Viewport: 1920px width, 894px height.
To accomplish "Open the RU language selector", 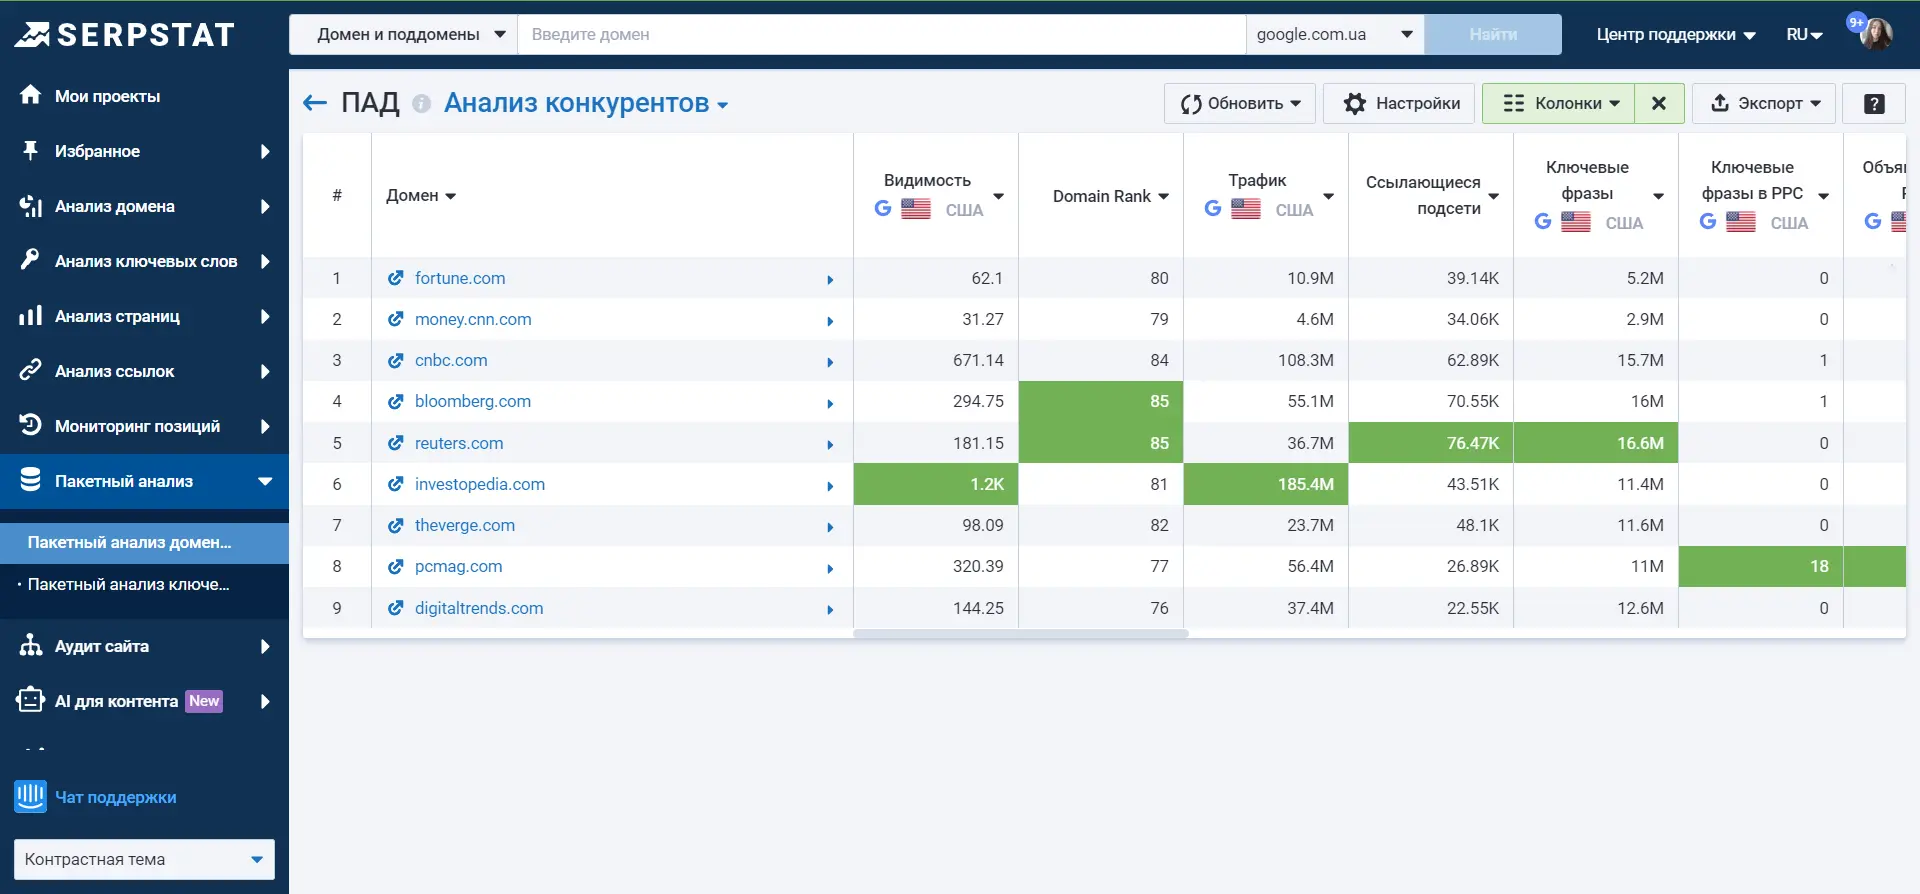I will [1804, 35].
